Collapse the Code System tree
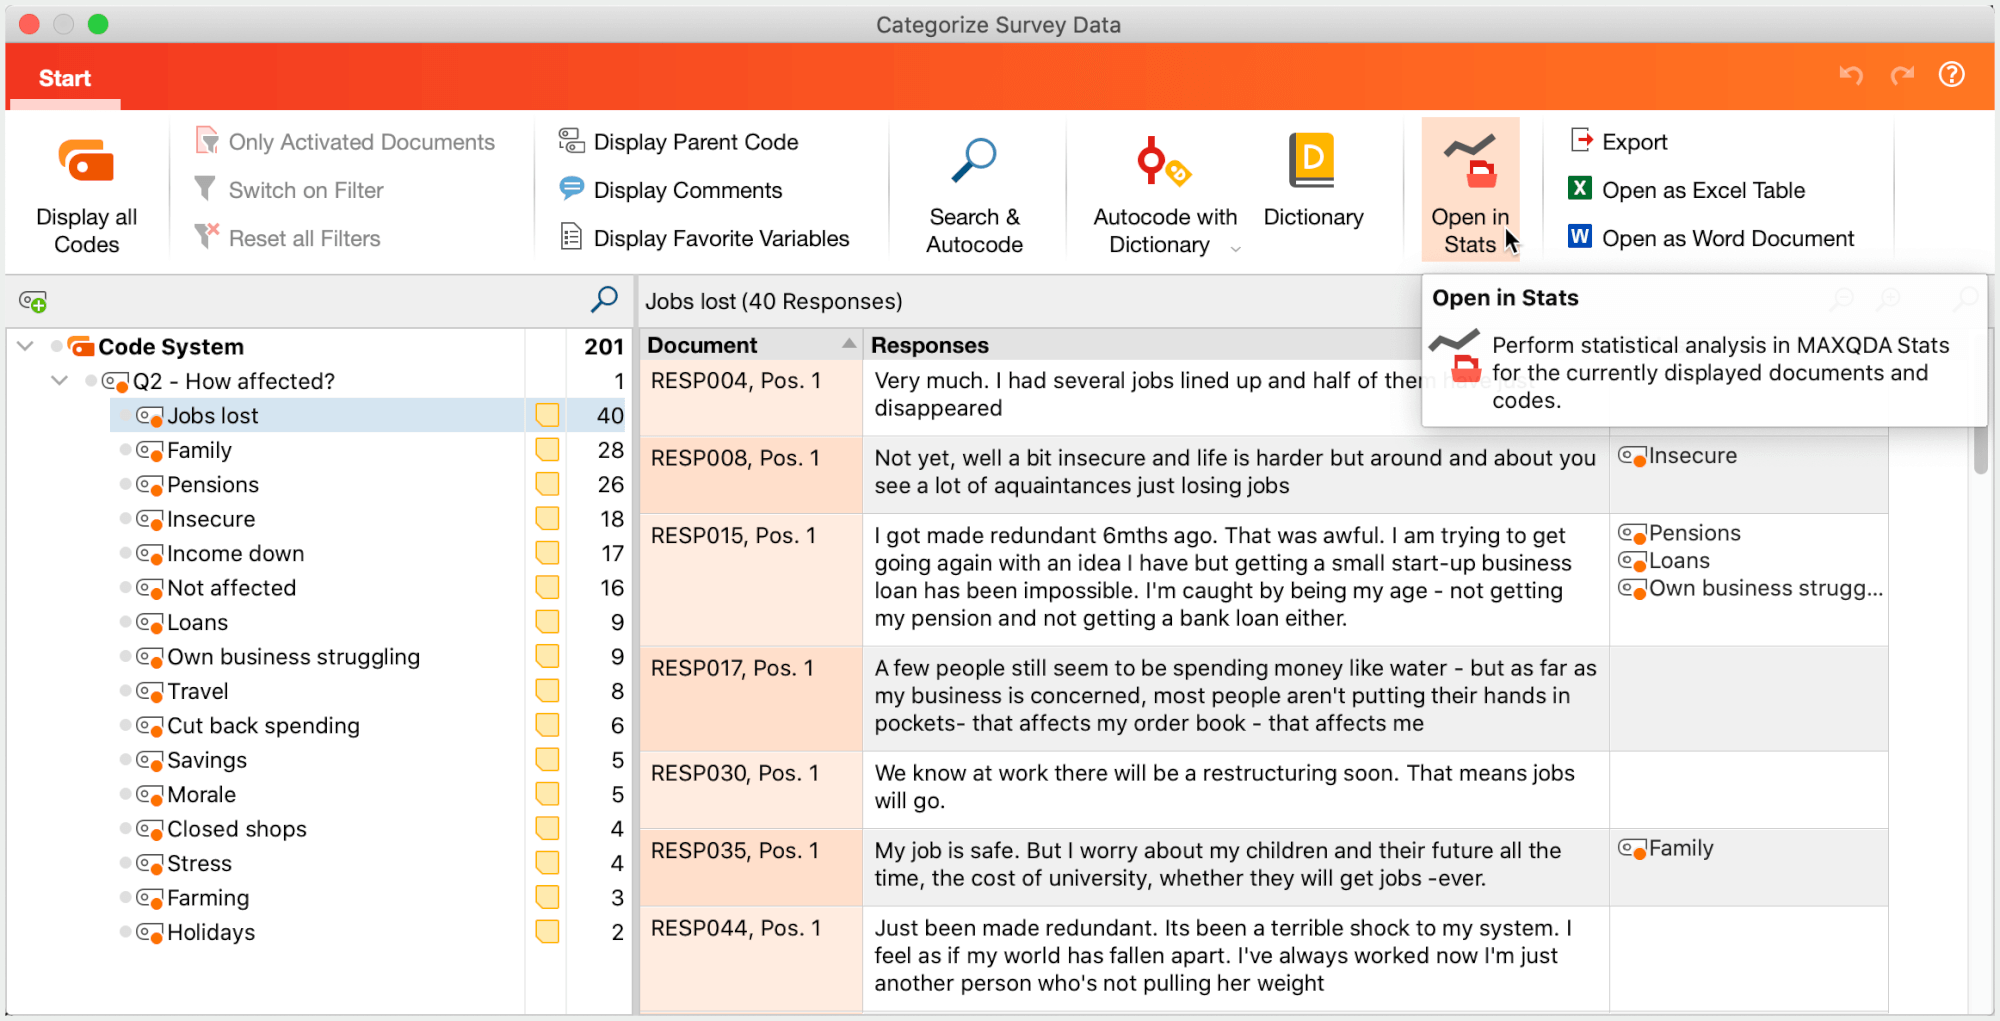Viewport: 2000px width, 1021px height. pos(24,345)
